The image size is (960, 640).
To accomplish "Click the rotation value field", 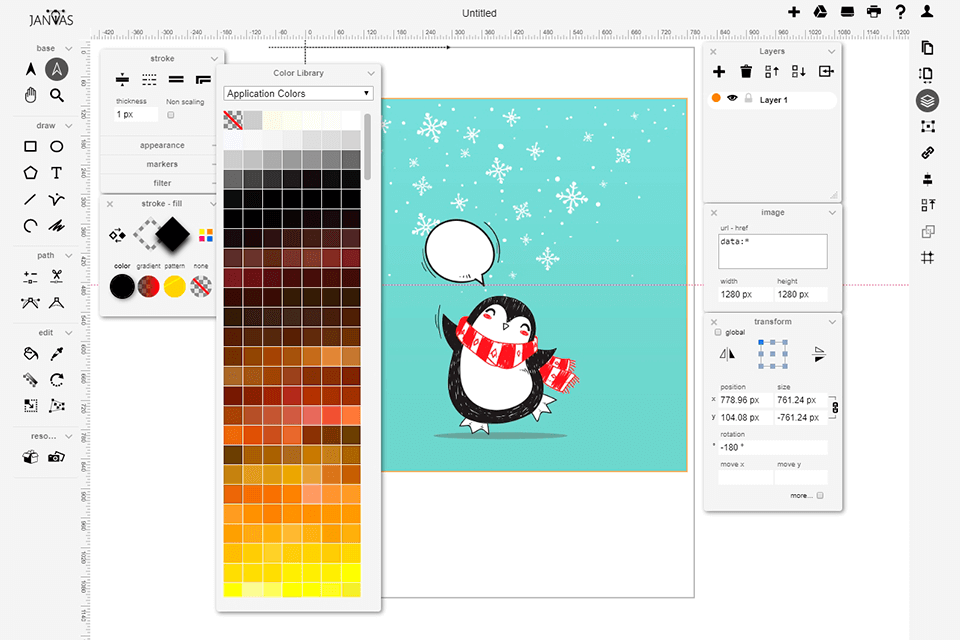I will pyautogui.click(x=773, y=447).
